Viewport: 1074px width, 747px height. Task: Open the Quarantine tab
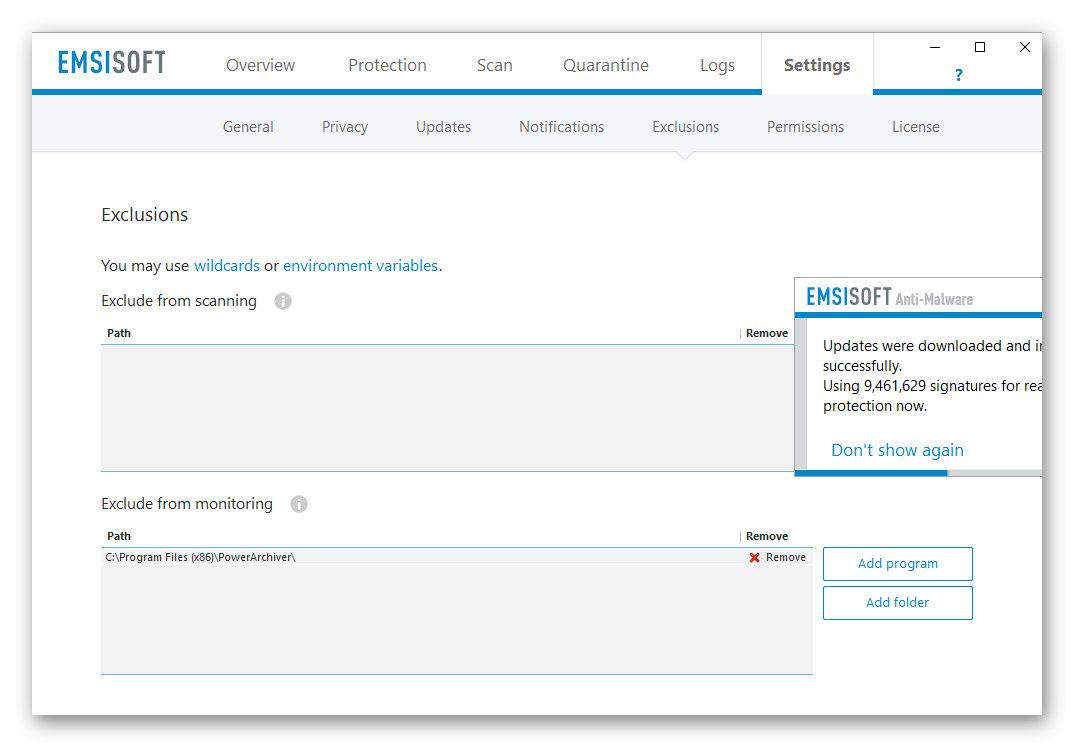(605, 65)
